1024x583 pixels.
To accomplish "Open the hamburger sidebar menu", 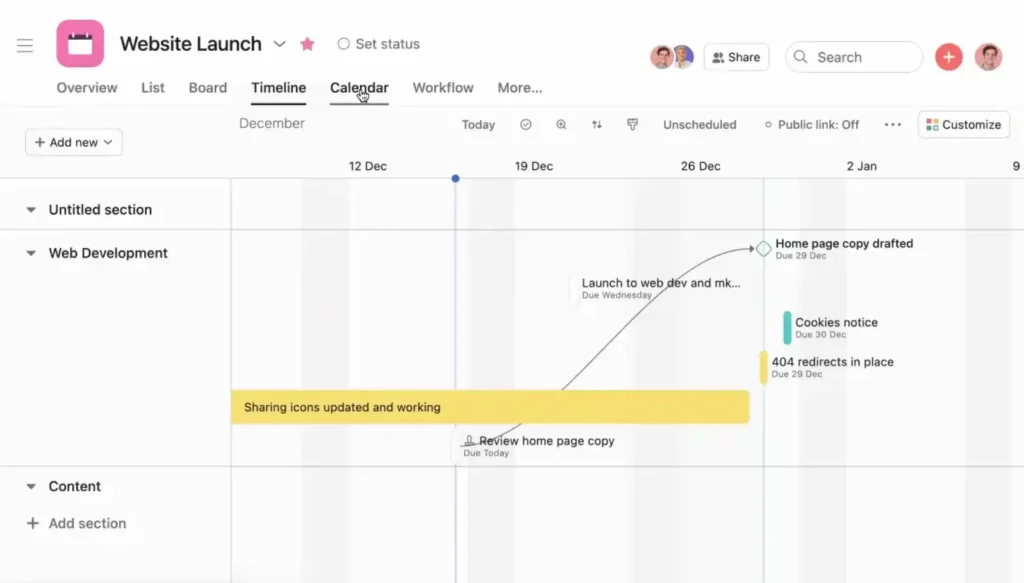I will (25, 45).
